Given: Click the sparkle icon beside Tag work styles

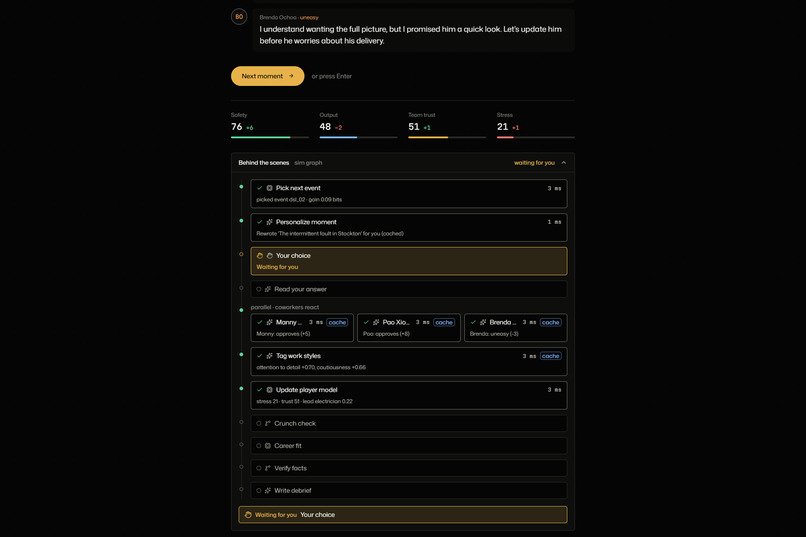Looking at the screenshot, I should [269, 356].
